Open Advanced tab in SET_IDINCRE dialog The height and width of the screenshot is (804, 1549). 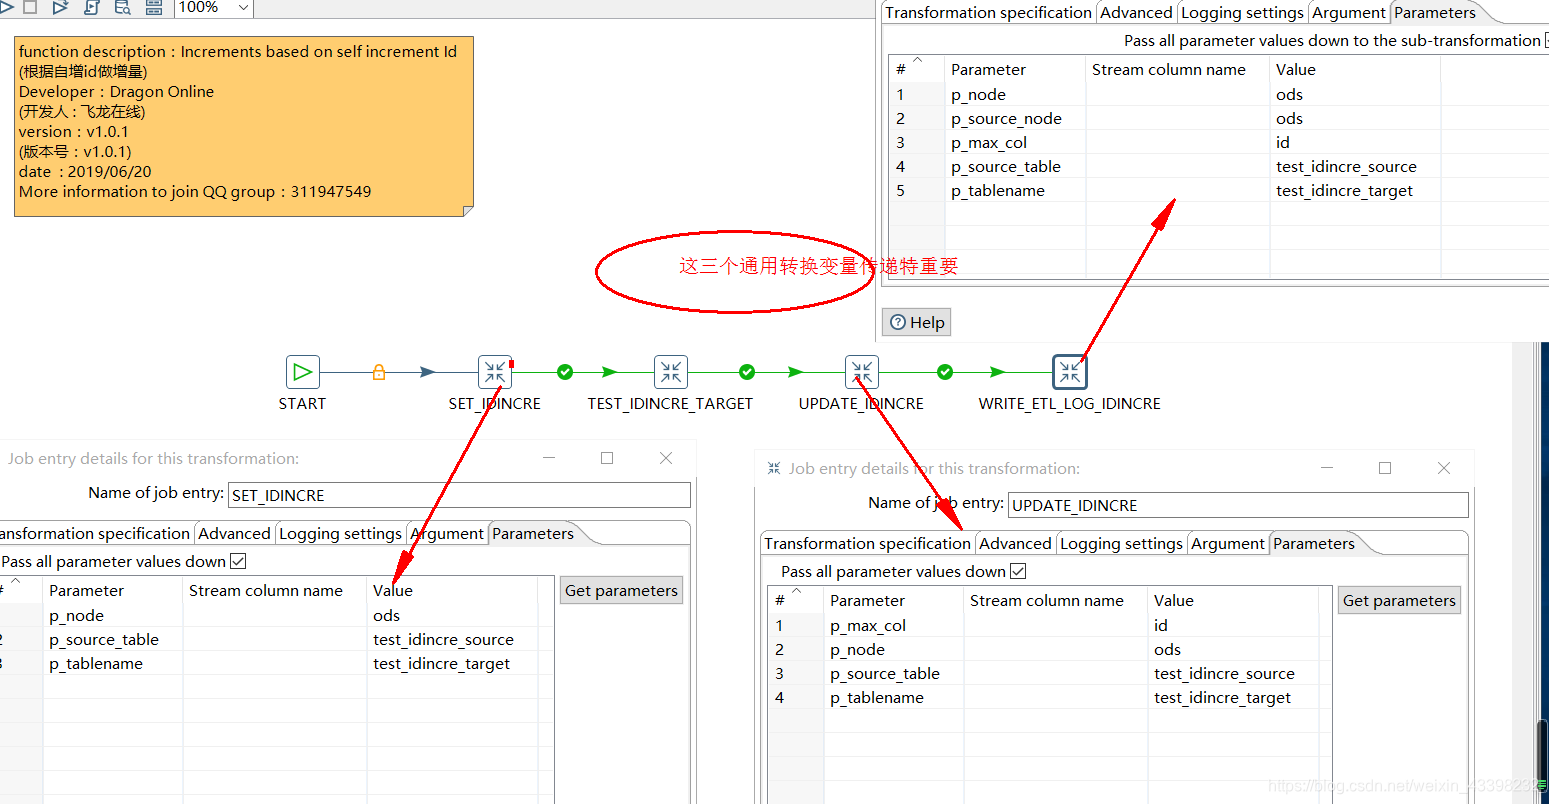click(x=234, y=534)
